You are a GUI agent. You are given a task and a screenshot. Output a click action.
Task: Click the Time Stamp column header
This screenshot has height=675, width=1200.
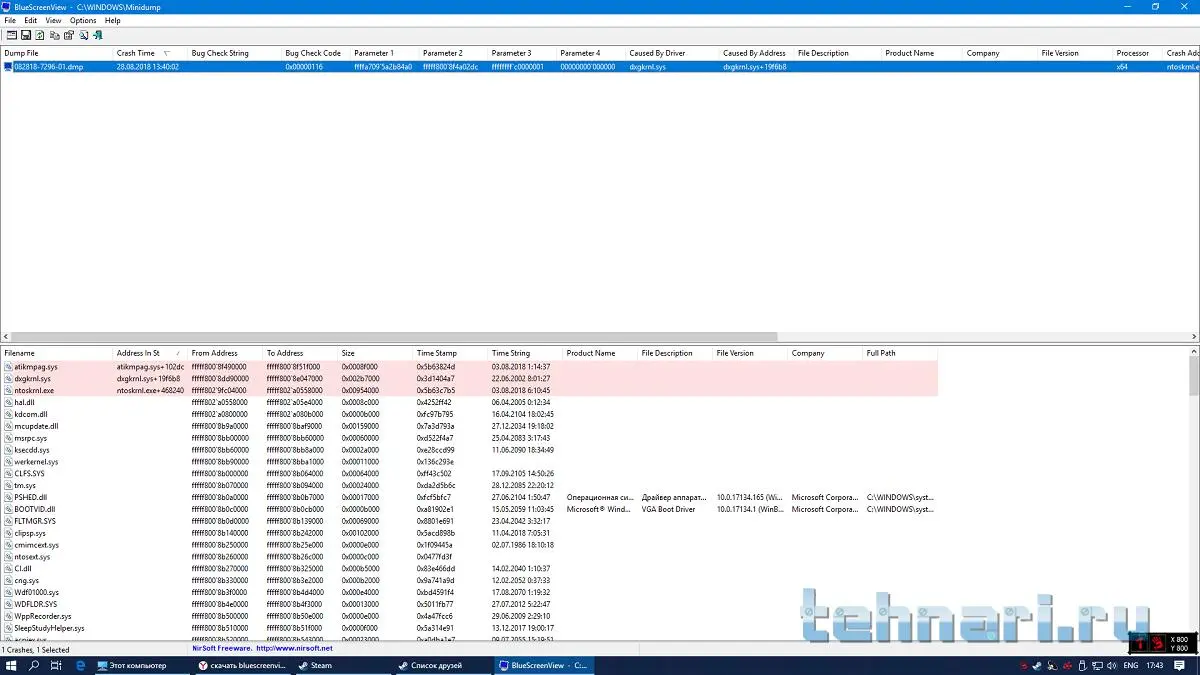(x=450, y=353)
